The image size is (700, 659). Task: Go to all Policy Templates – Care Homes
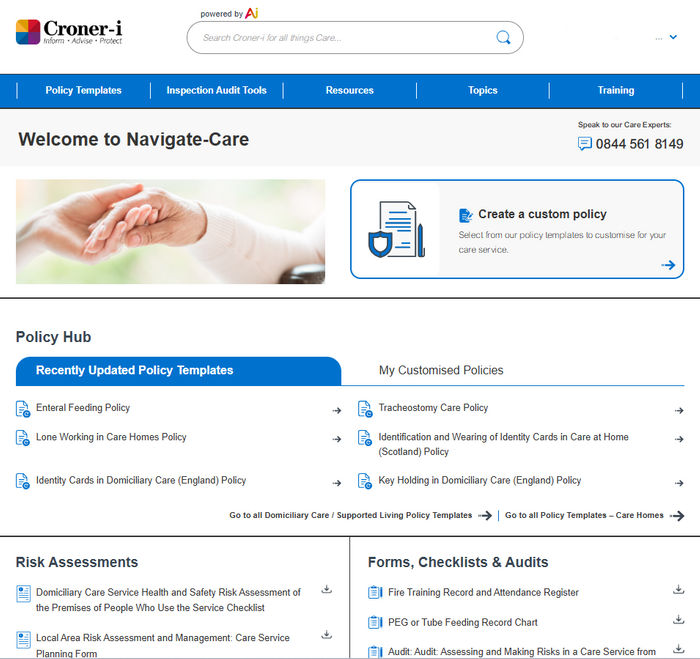pyautogui.click(x=584, y=516)
